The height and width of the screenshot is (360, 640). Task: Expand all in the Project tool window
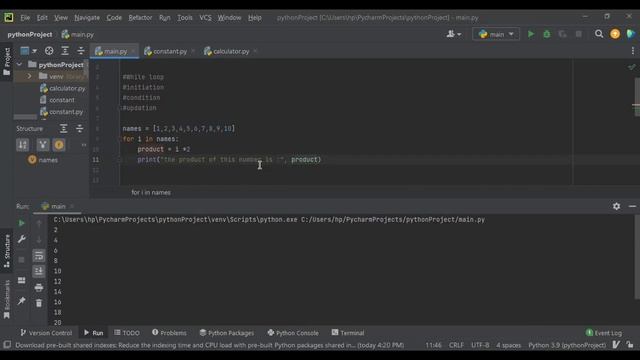[65, 51]
